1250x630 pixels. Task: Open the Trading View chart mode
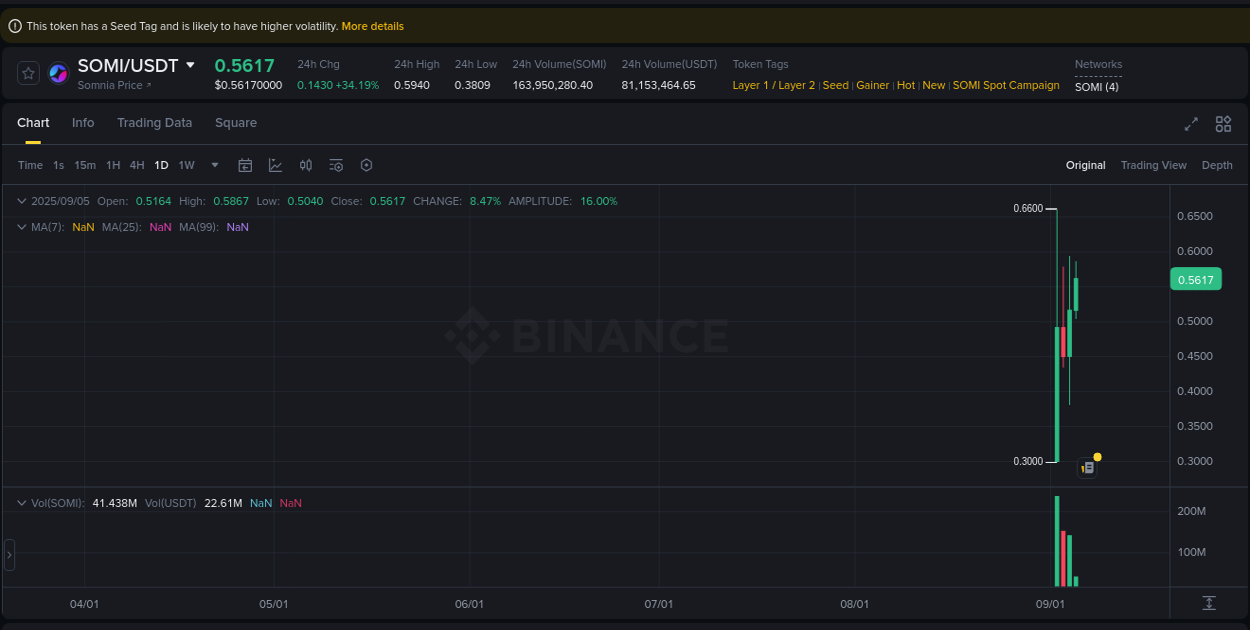coord(1153,165)
